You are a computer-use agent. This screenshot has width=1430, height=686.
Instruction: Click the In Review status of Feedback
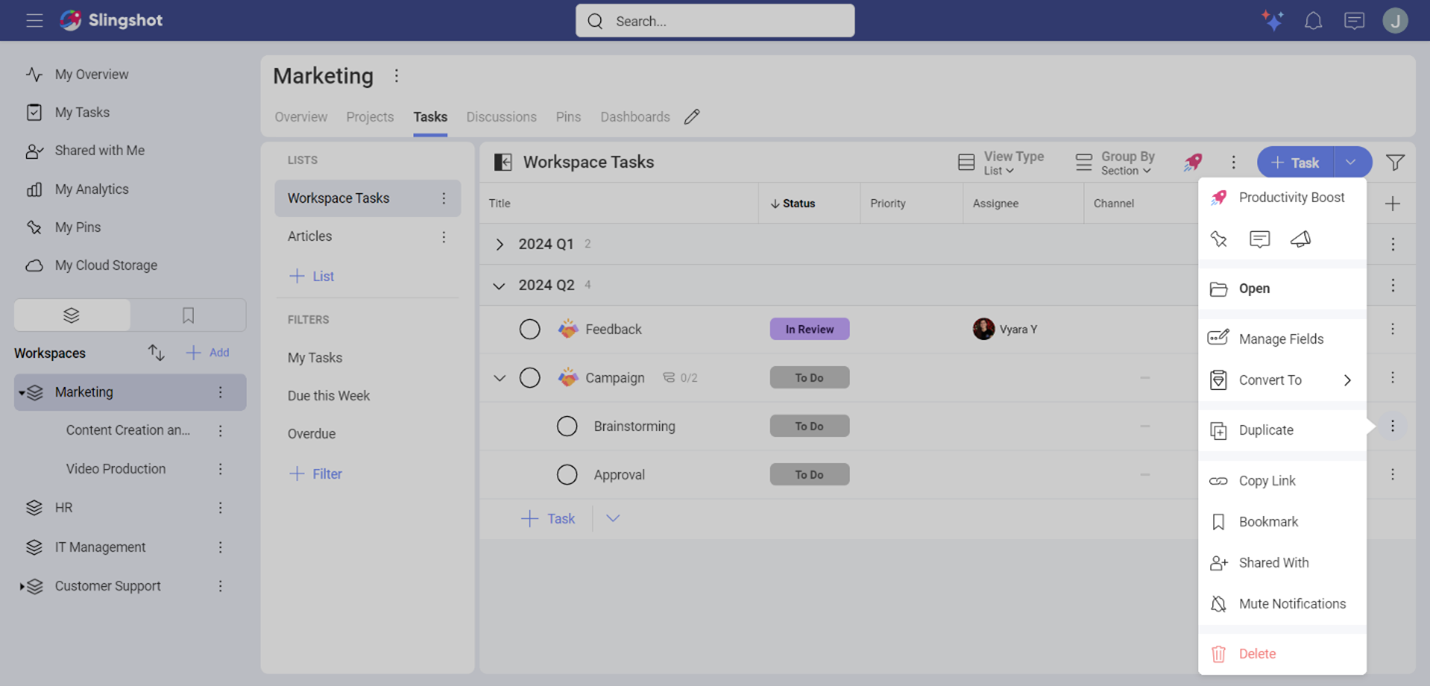tap(809, 329)
